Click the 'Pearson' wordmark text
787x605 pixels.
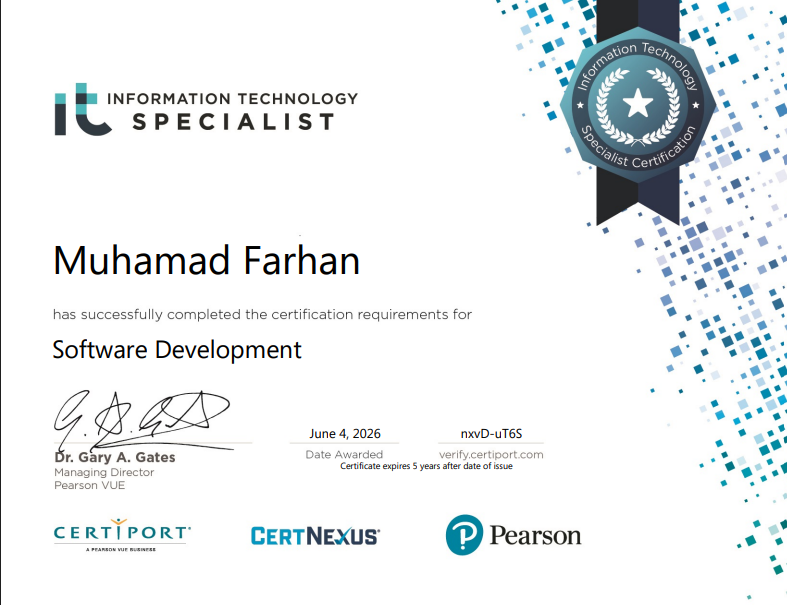click(535, 535)
